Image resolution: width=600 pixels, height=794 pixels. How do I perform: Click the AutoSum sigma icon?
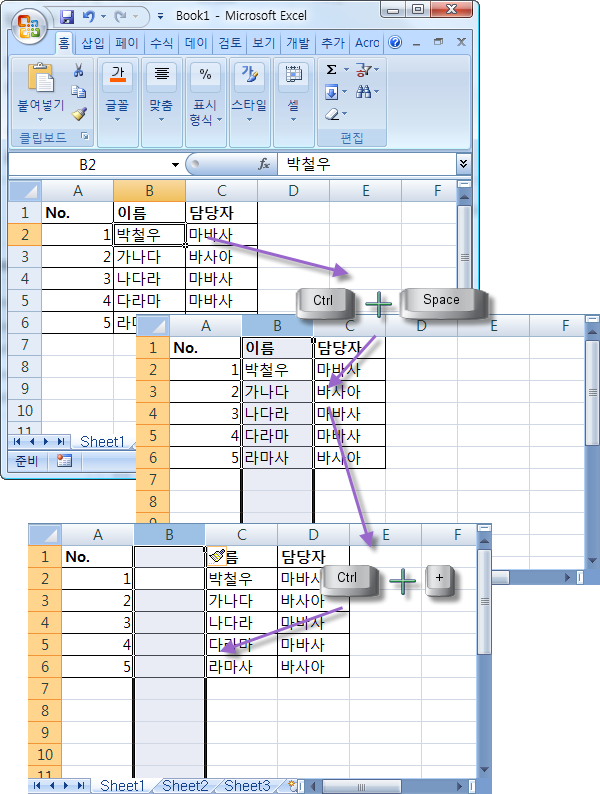[x=331, y=69]
